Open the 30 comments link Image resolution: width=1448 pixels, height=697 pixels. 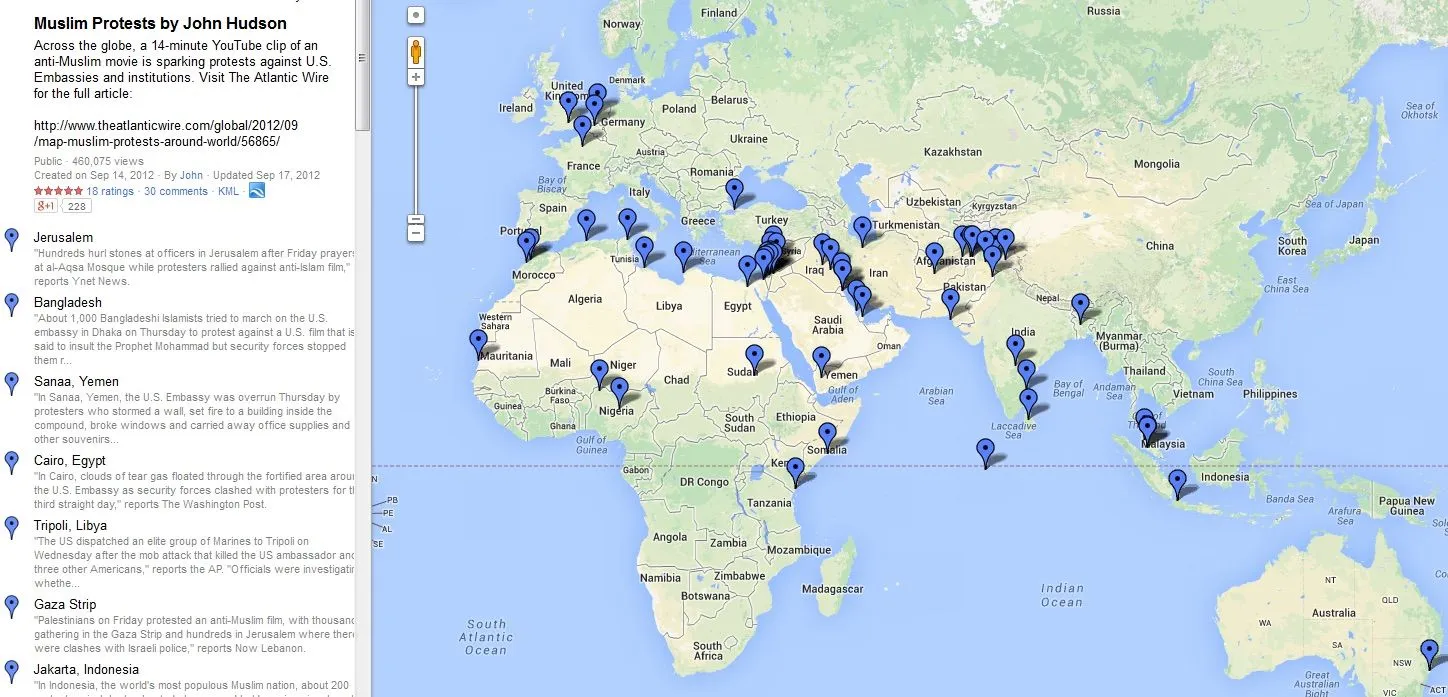176,191
